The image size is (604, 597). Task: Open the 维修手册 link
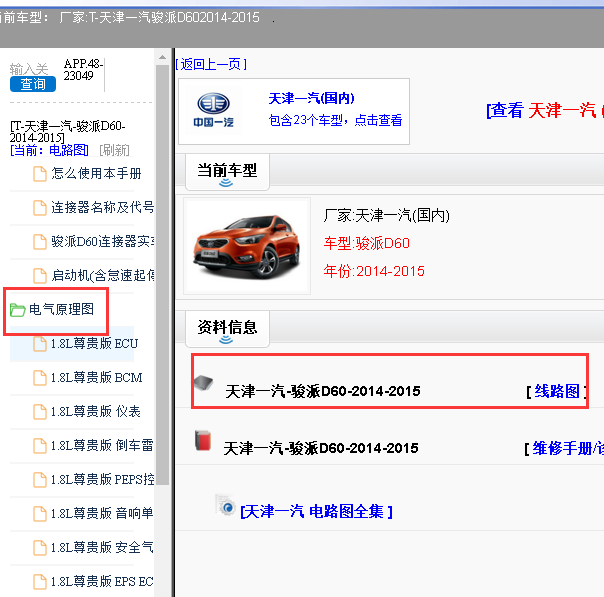coord(568,448)
